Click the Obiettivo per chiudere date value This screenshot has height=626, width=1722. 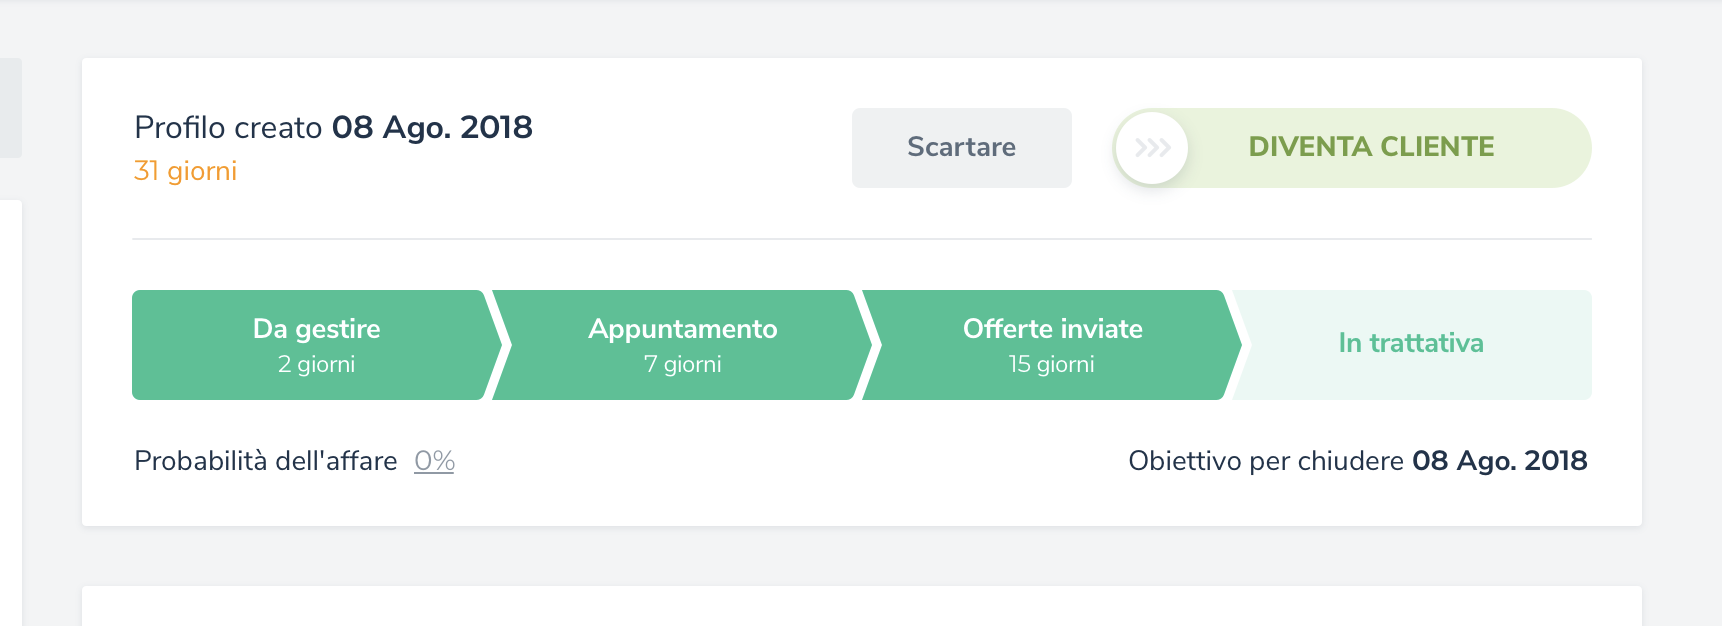click(1499, 461)
